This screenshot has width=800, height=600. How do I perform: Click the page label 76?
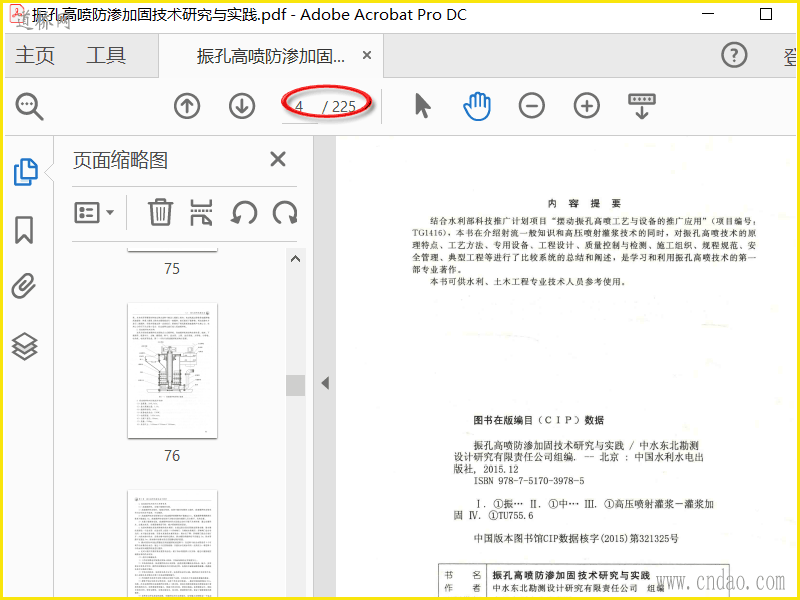click(x=172, y=456)
